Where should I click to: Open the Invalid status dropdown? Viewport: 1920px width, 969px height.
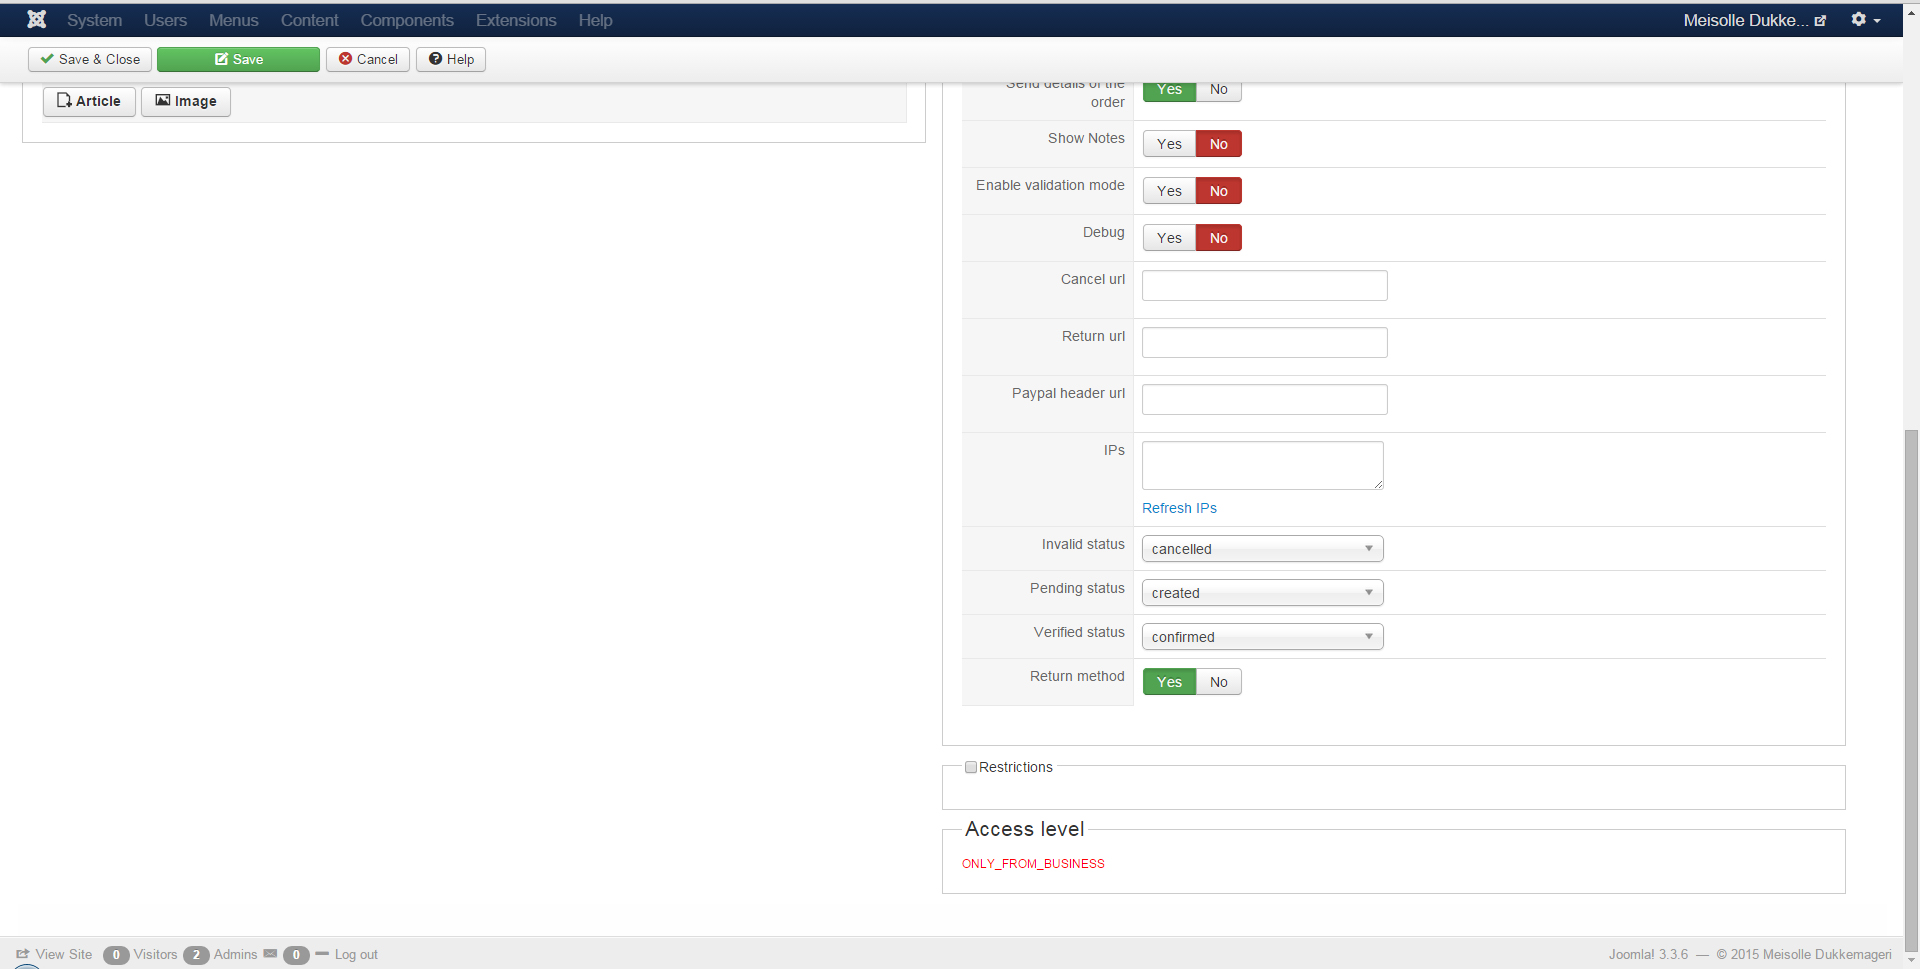pyautogui.click(x=1262, y=549)
